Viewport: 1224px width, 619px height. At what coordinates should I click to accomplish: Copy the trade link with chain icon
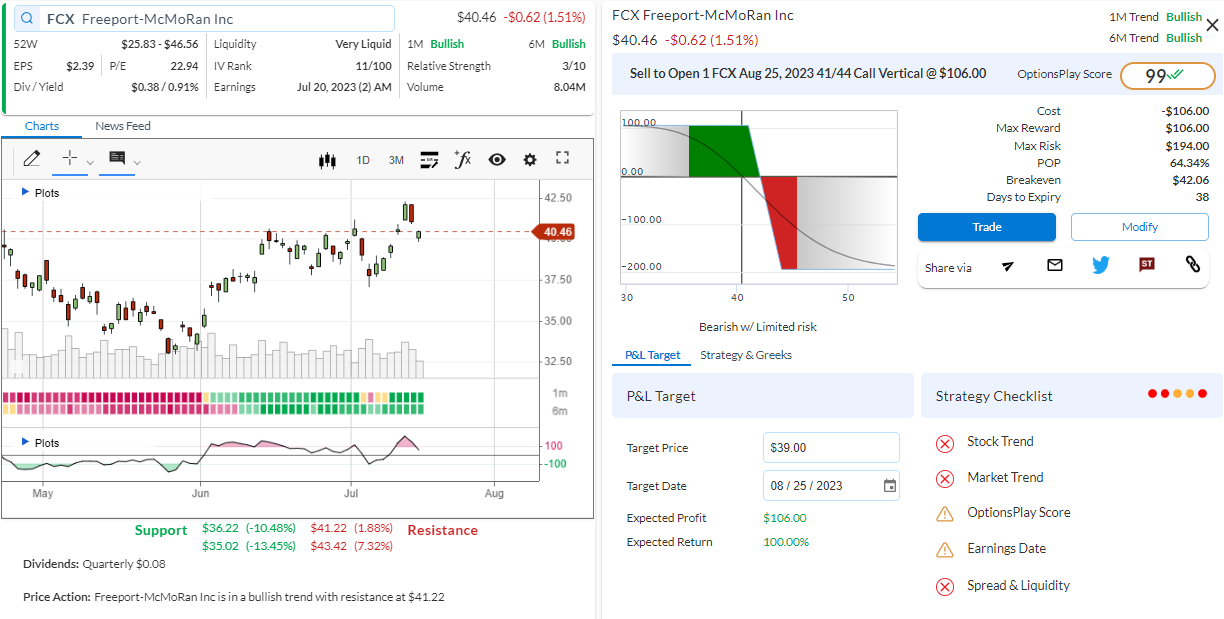[1192, 265]
